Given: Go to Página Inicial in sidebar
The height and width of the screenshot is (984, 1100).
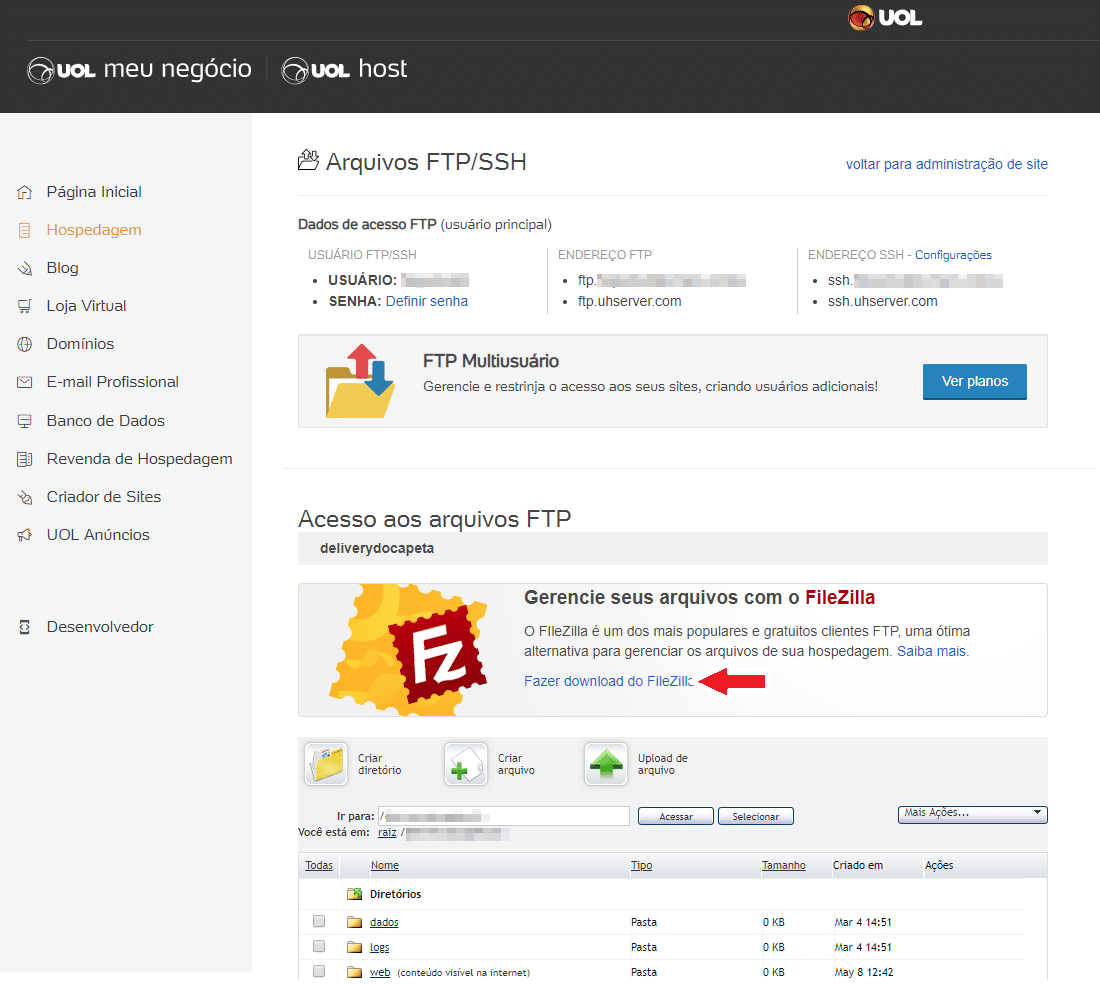Looking at the screenshot, I should (x=94, y=192).
